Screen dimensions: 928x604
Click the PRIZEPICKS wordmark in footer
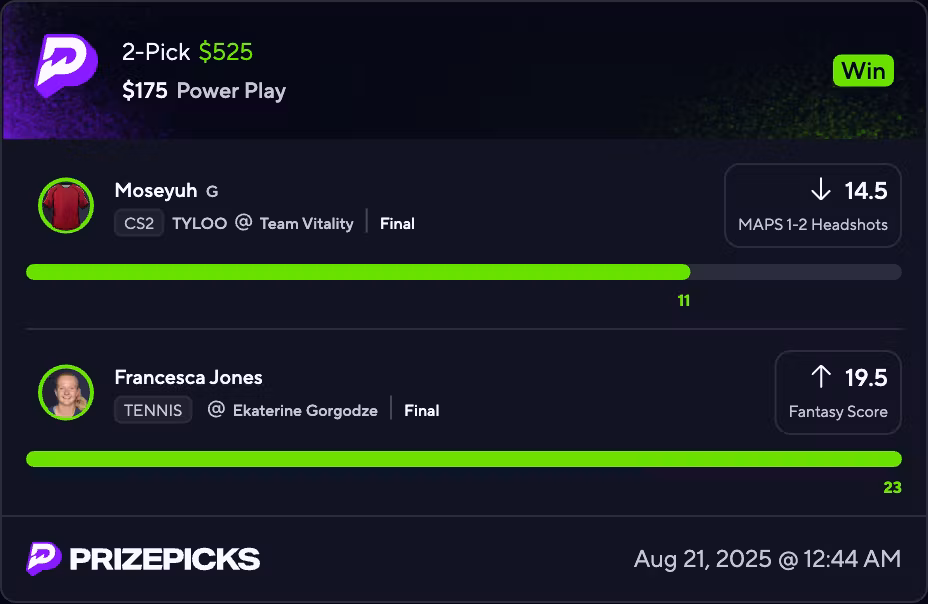(x=164, y=559)
